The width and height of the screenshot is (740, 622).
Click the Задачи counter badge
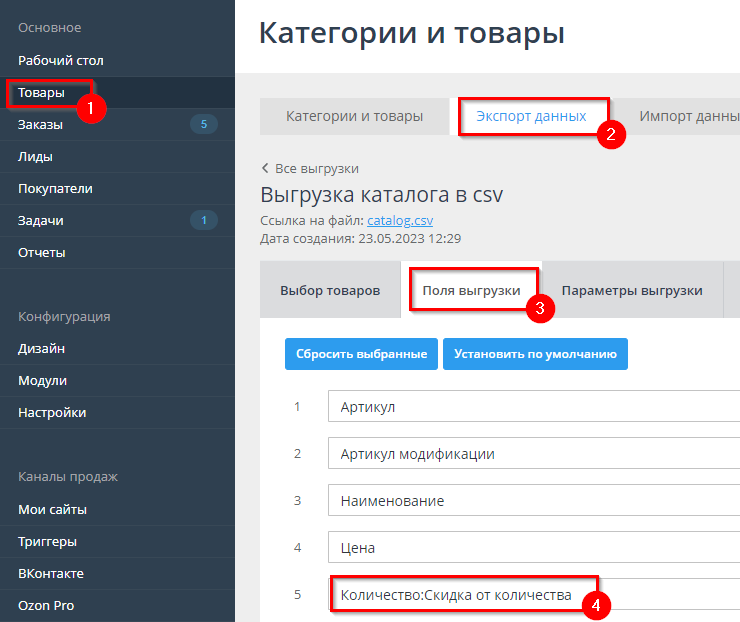click(x=203, y=221)
